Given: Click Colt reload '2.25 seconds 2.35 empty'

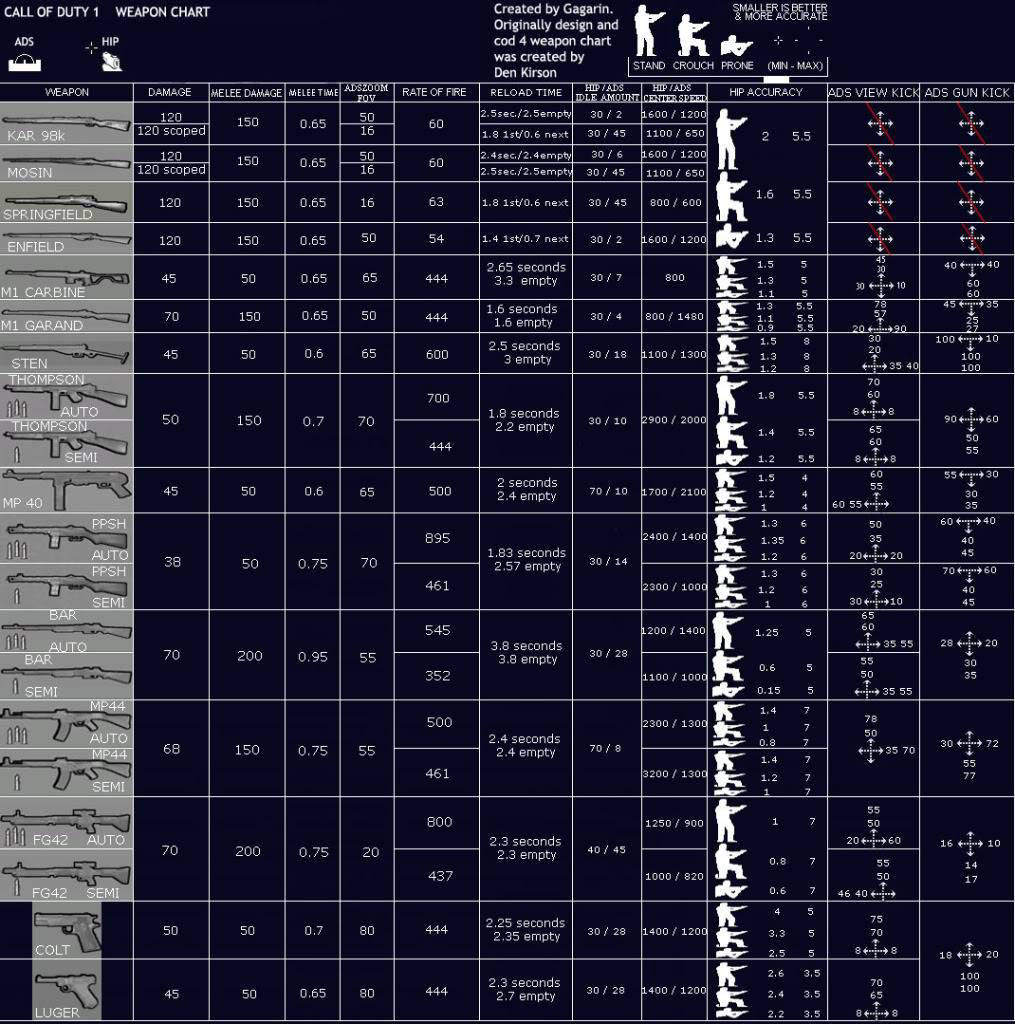Looking at the screenshot, I should pos(525,929).
